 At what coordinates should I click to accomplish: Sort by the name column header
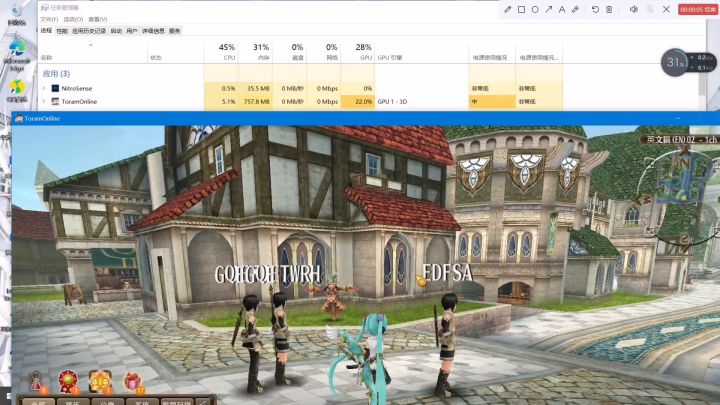pos(93,51)
